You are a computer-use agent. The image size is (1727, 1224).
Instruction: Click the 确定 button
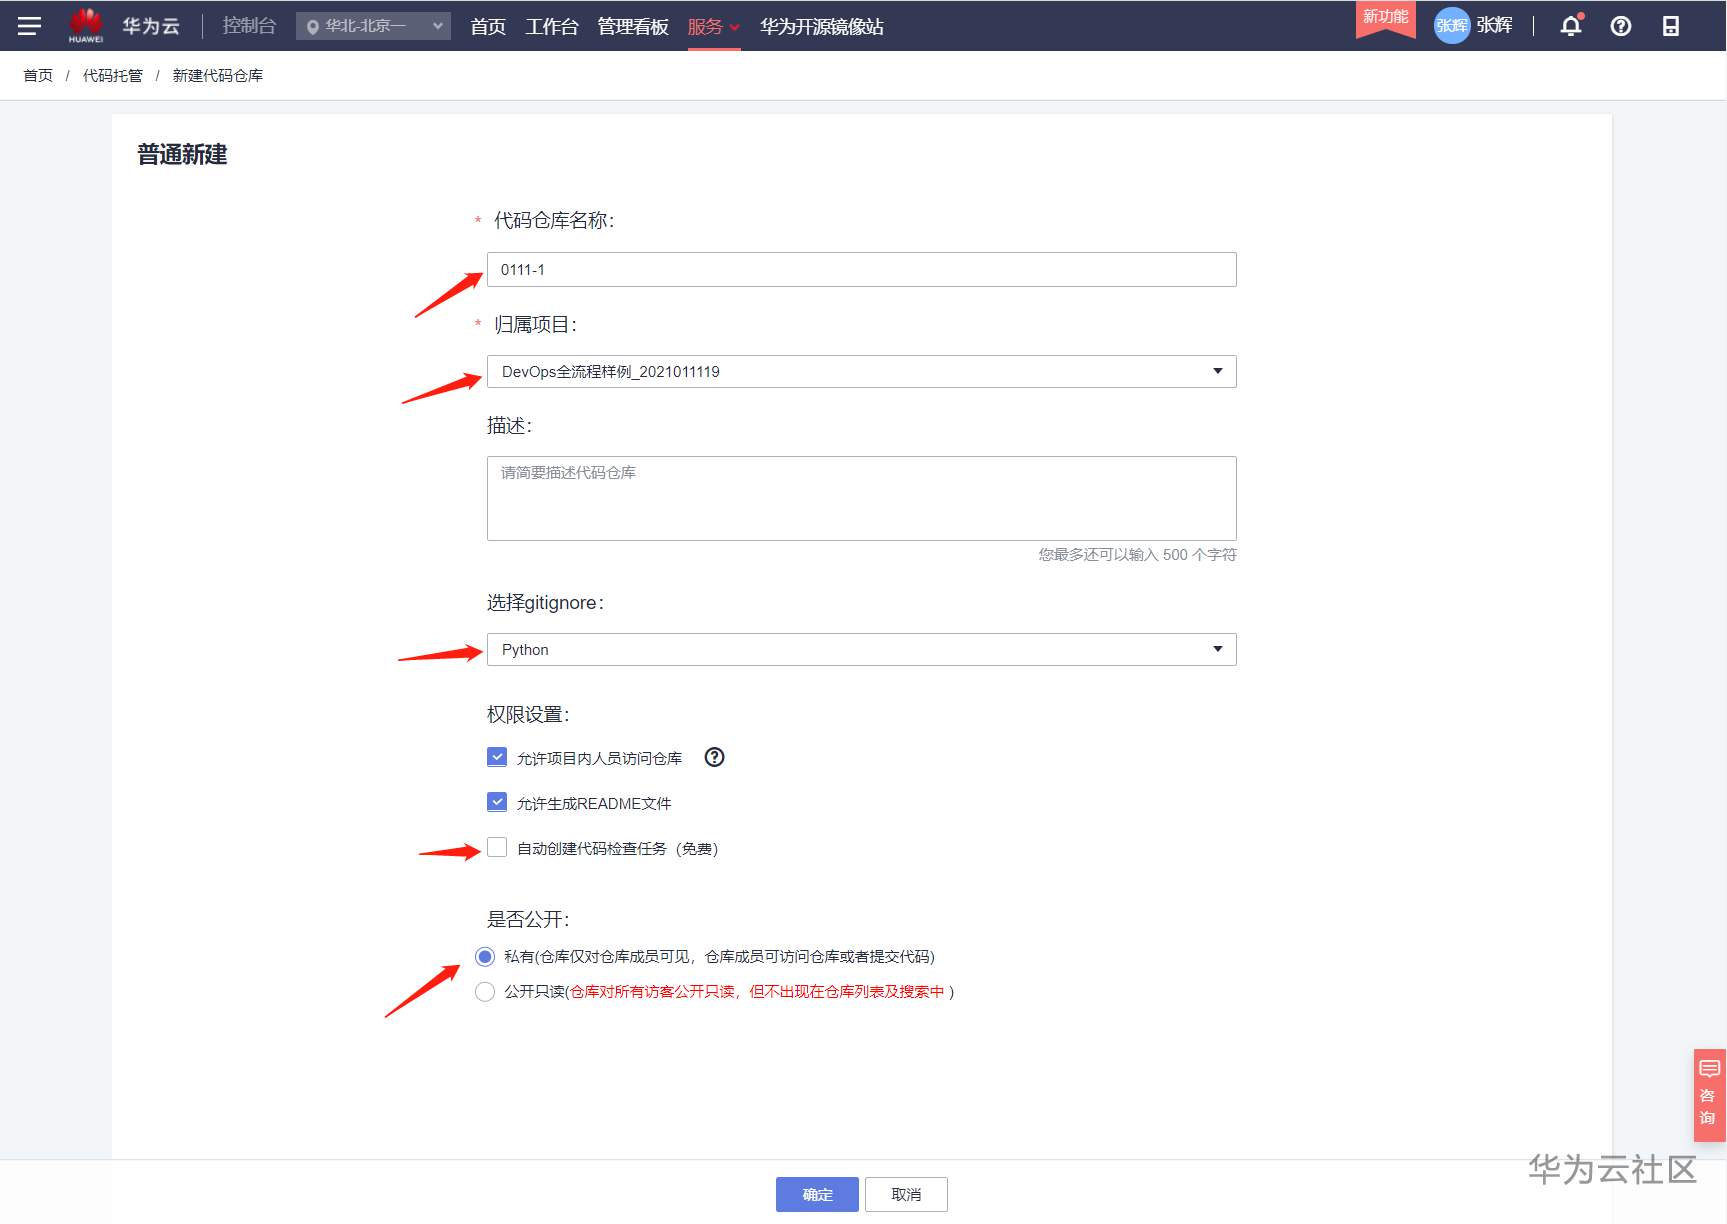point(817,1194)
